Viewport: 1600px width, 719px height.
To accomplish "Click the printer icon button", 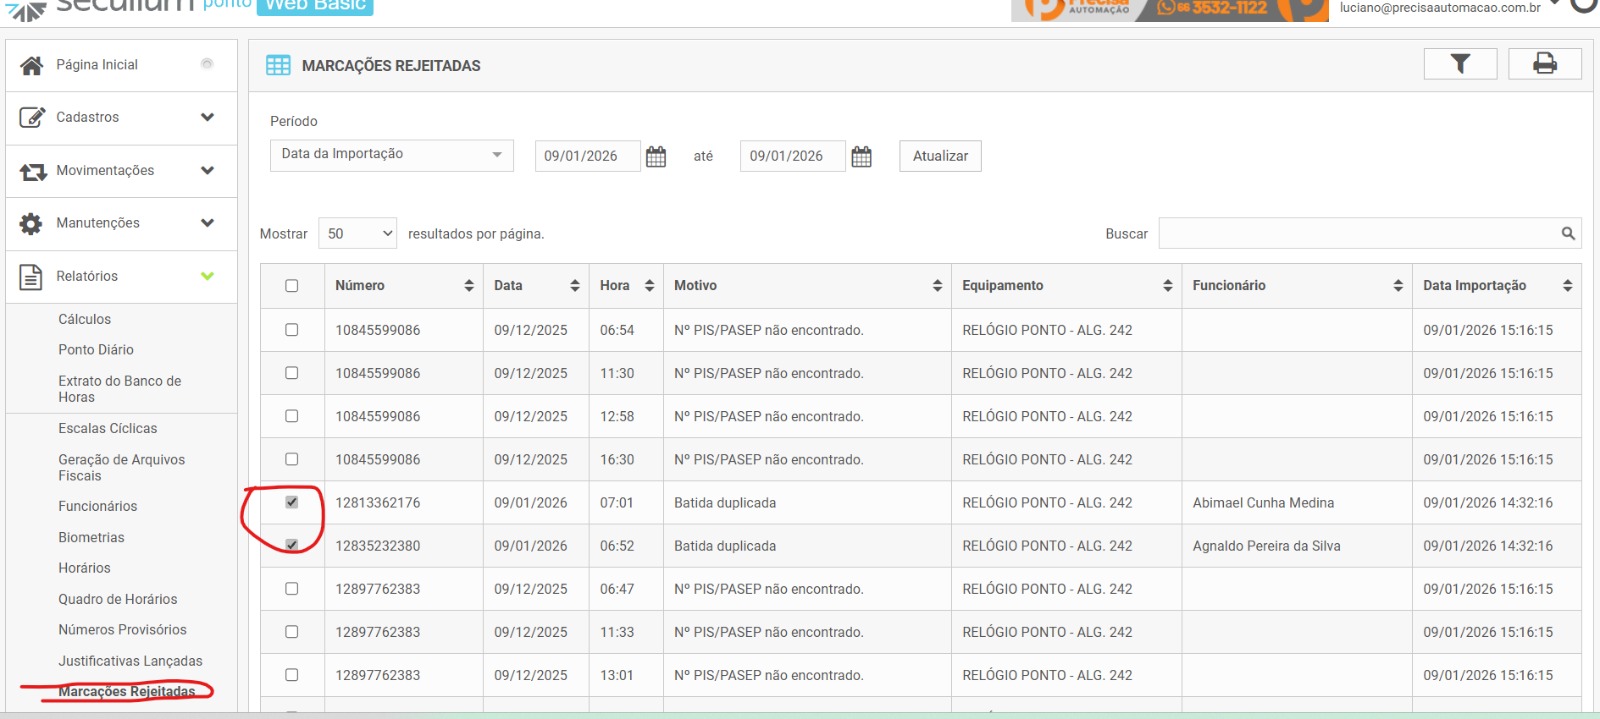I will pyautogui.click(x=1544, y=64).
